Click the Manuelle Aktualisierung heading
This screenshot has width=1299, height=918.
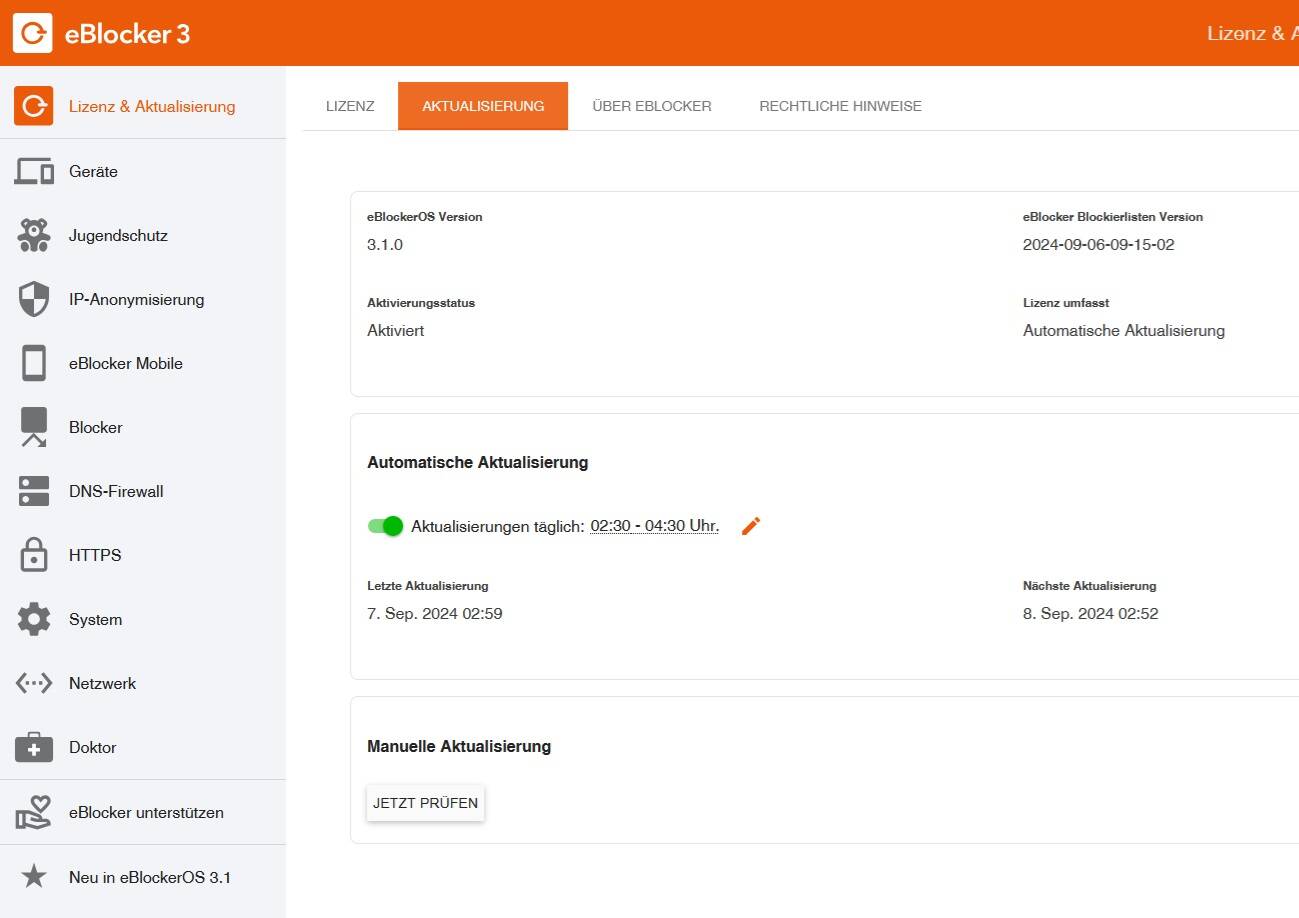(459, 746)
